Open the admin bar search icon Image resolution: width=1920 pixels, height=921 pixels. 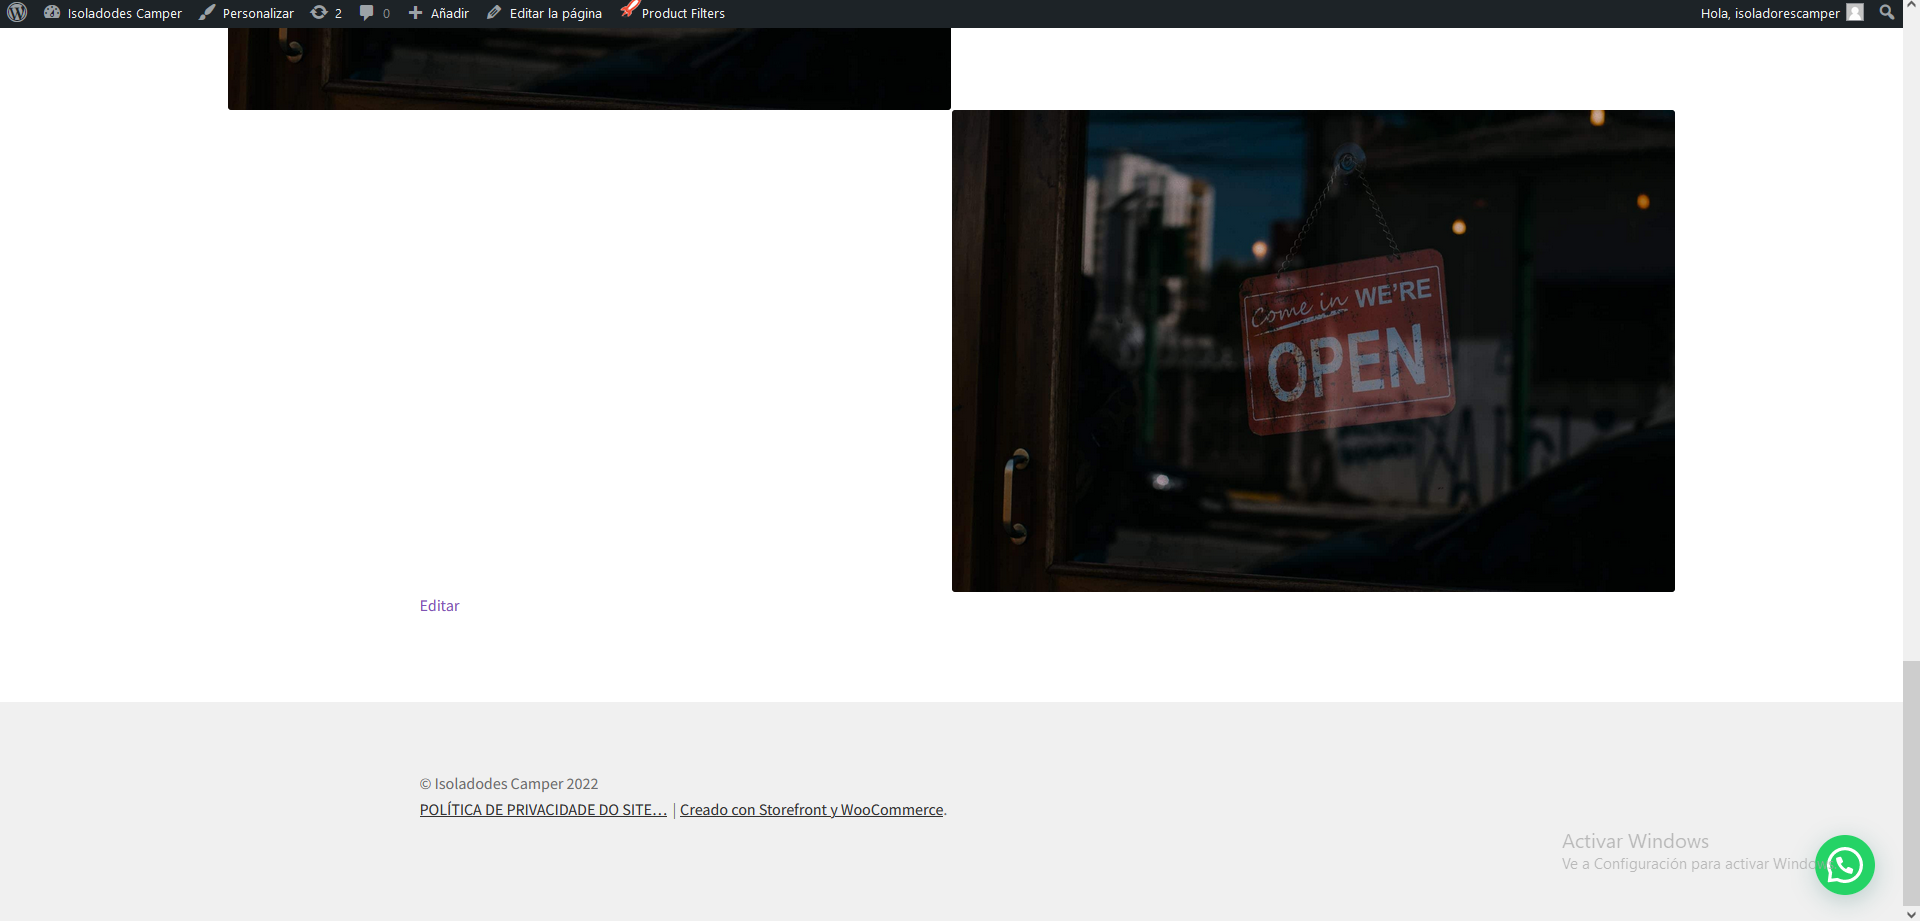click(1887, 12)
